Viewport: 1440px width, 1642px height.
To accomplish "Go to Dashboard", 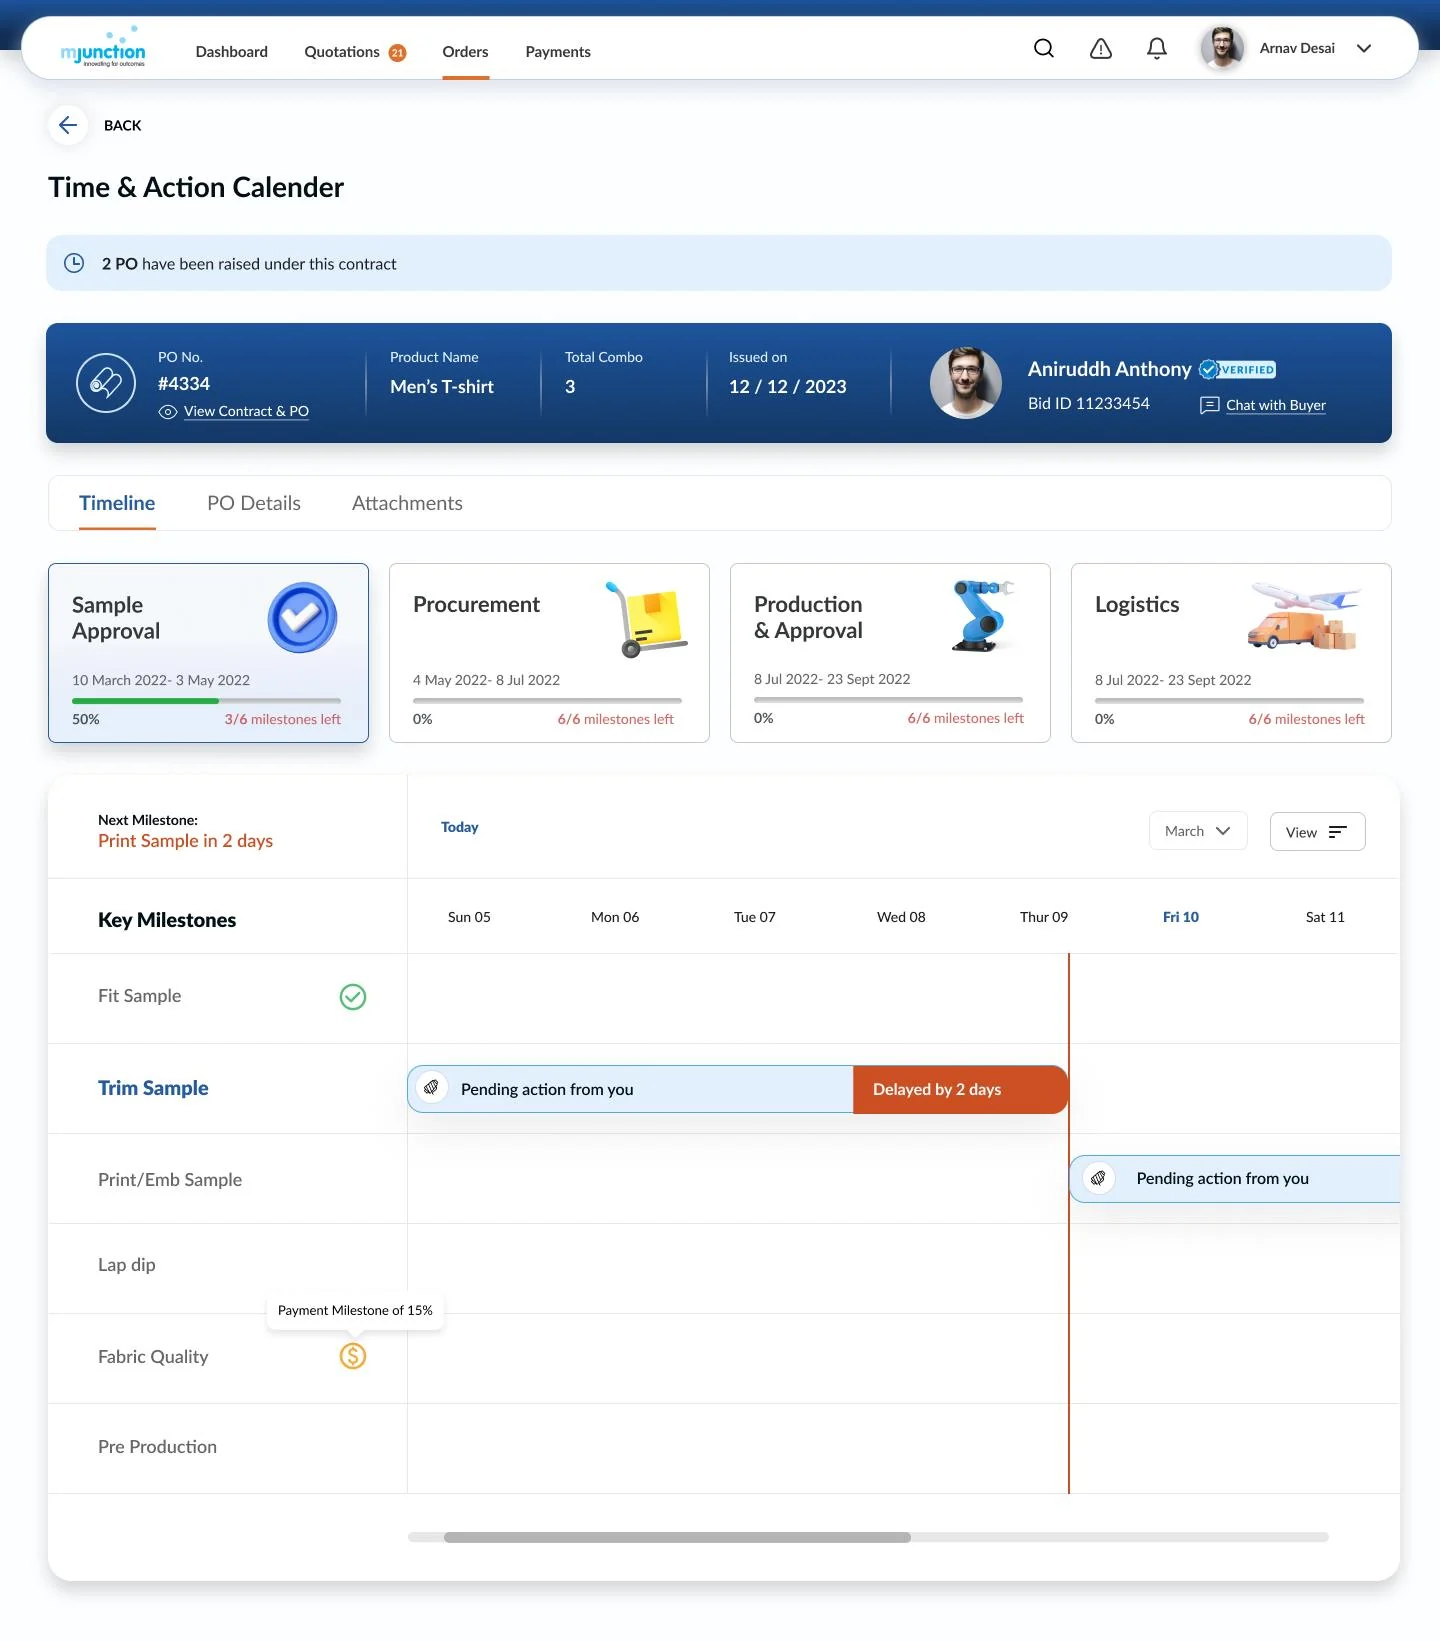I will [x=232, y=52].
